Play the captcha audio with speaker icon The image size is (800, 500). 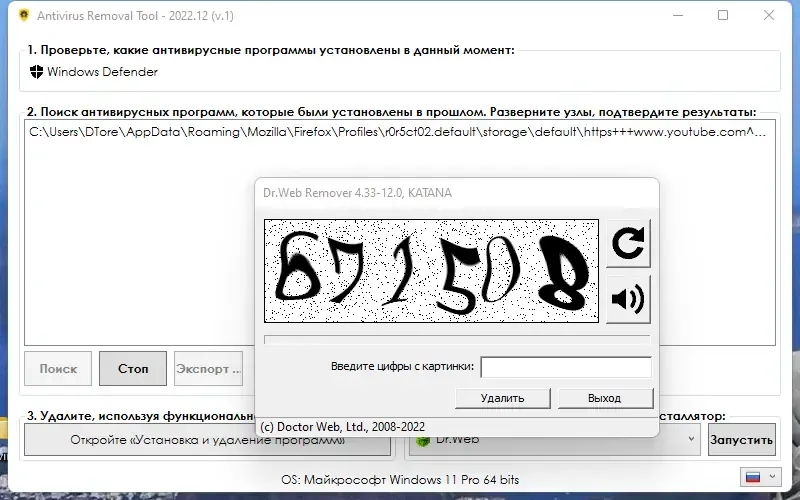(628, 299)
